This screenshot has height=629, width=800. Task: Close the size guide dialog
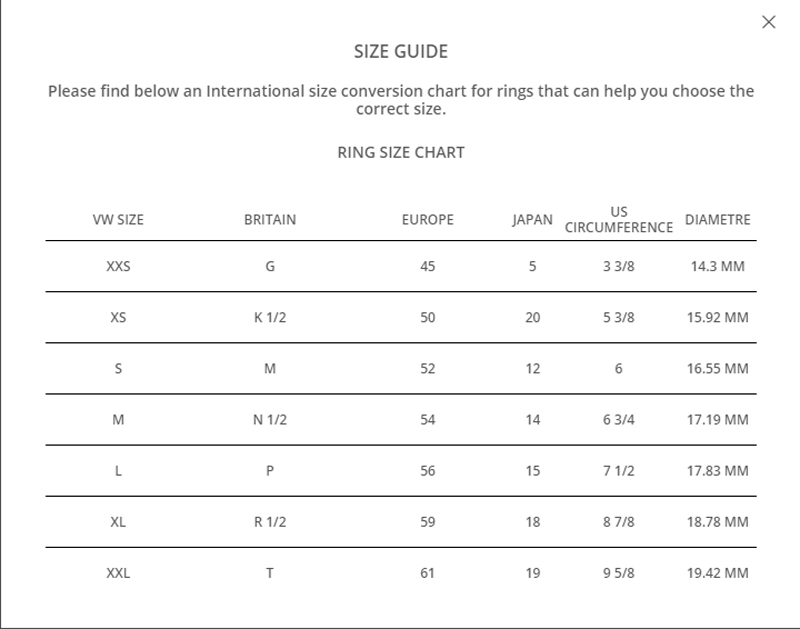(768, 22)
